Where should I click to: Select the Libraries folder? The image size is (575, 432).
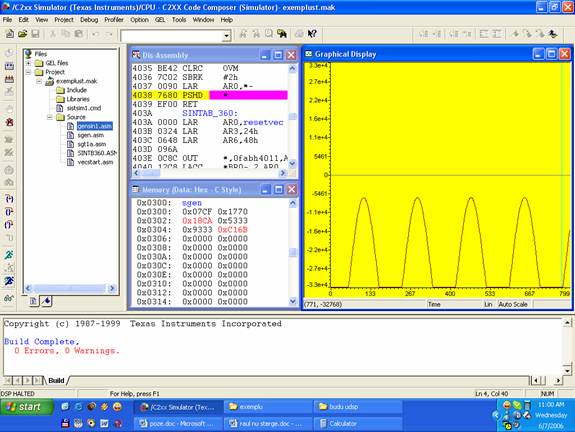click(78, 99)
